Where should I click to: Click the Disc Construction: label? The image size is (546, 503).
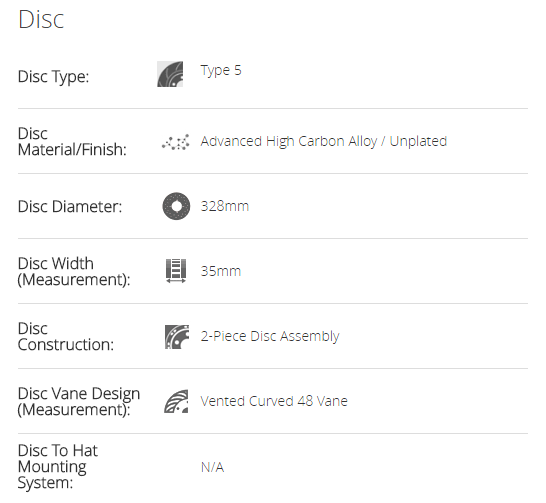coord(66,337)
